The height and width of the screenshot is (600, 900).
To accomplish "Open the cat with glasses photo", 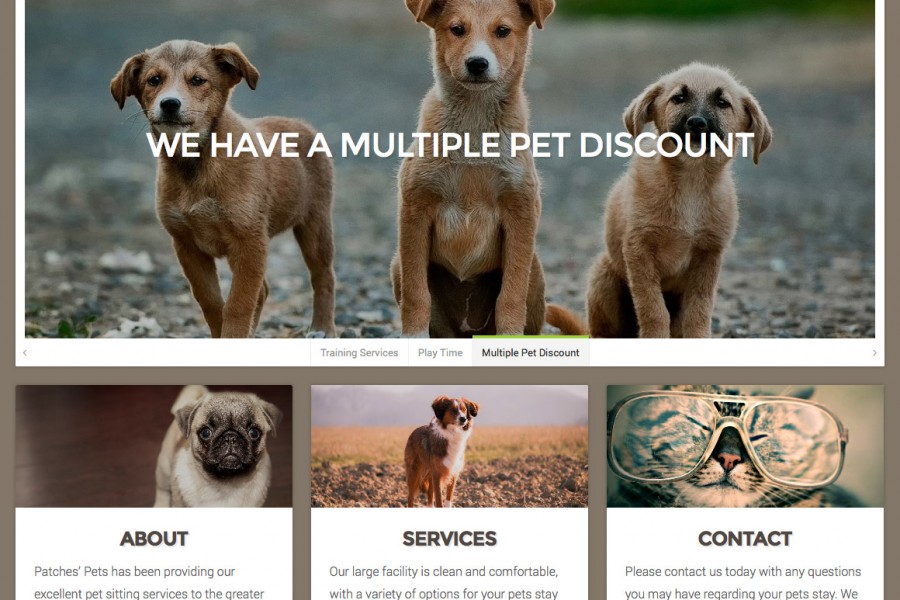I will (745, 446).
